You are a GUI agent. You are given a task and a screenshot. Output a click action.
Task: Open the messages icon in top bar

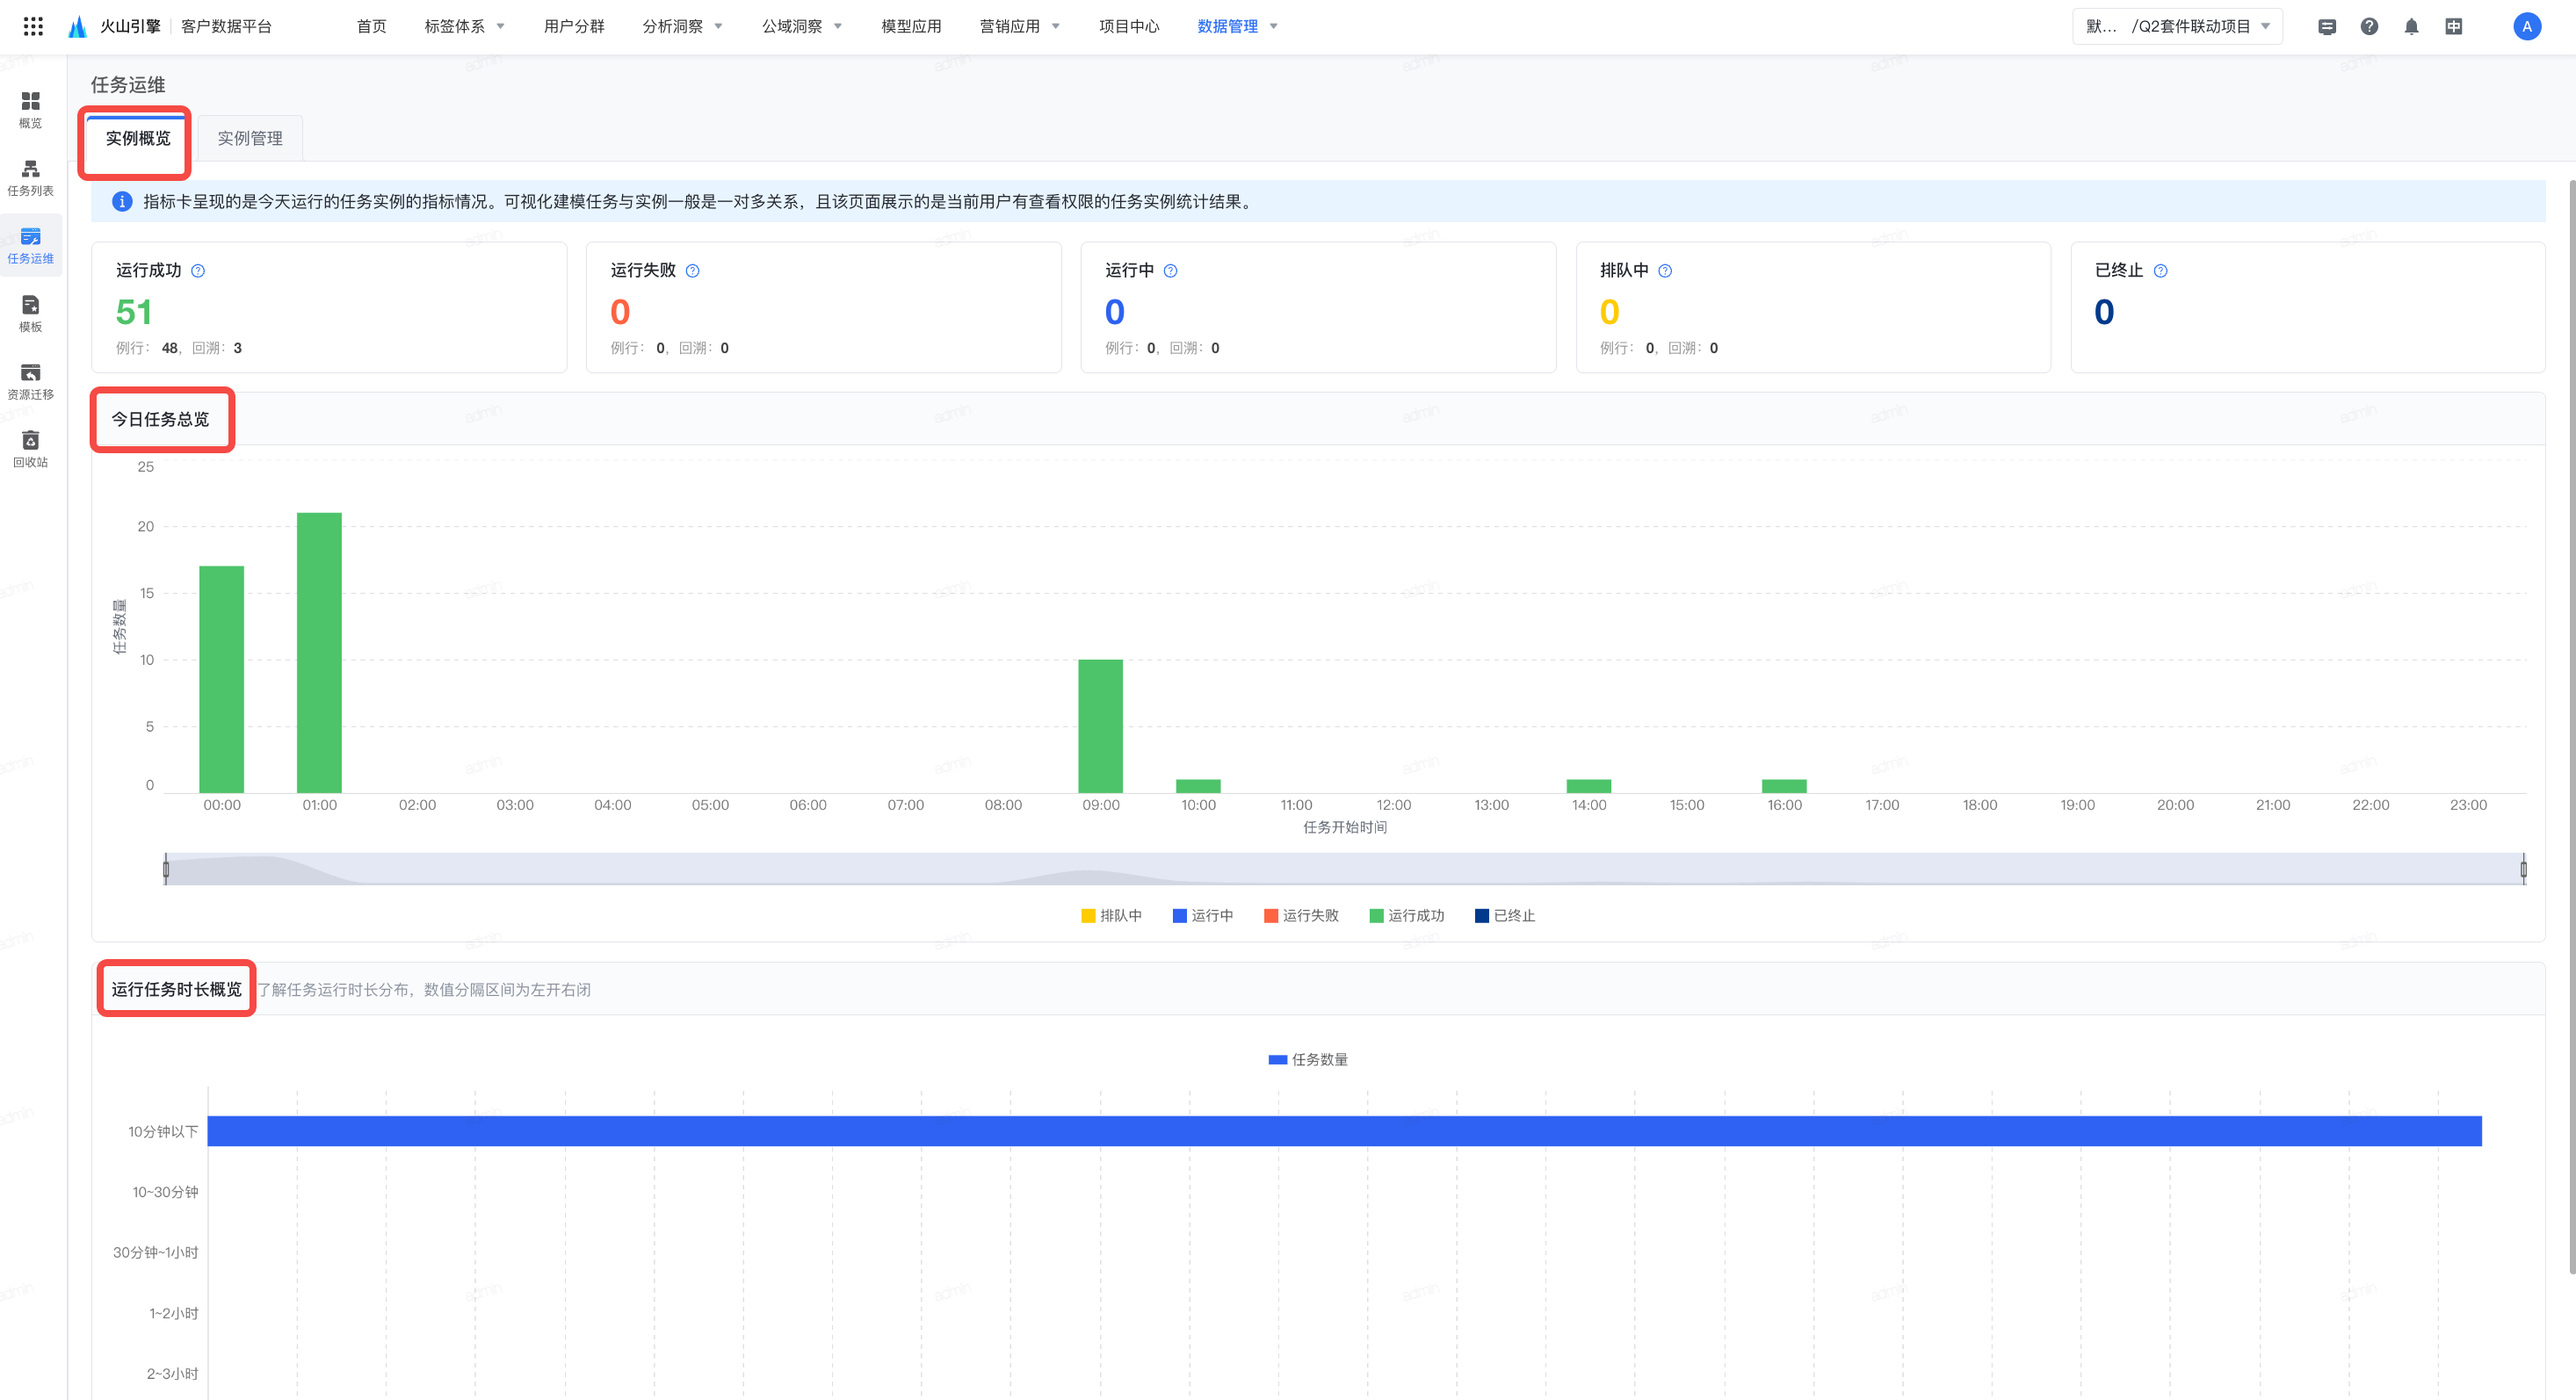pyautogui.click(x=2327, y=27)
